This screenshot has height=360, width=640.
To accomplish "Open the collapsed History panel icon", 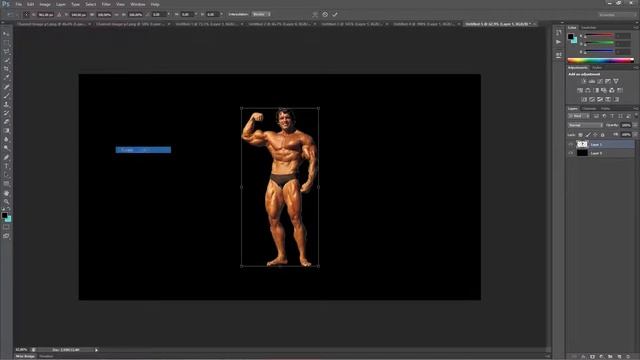I will click(559, 33).
